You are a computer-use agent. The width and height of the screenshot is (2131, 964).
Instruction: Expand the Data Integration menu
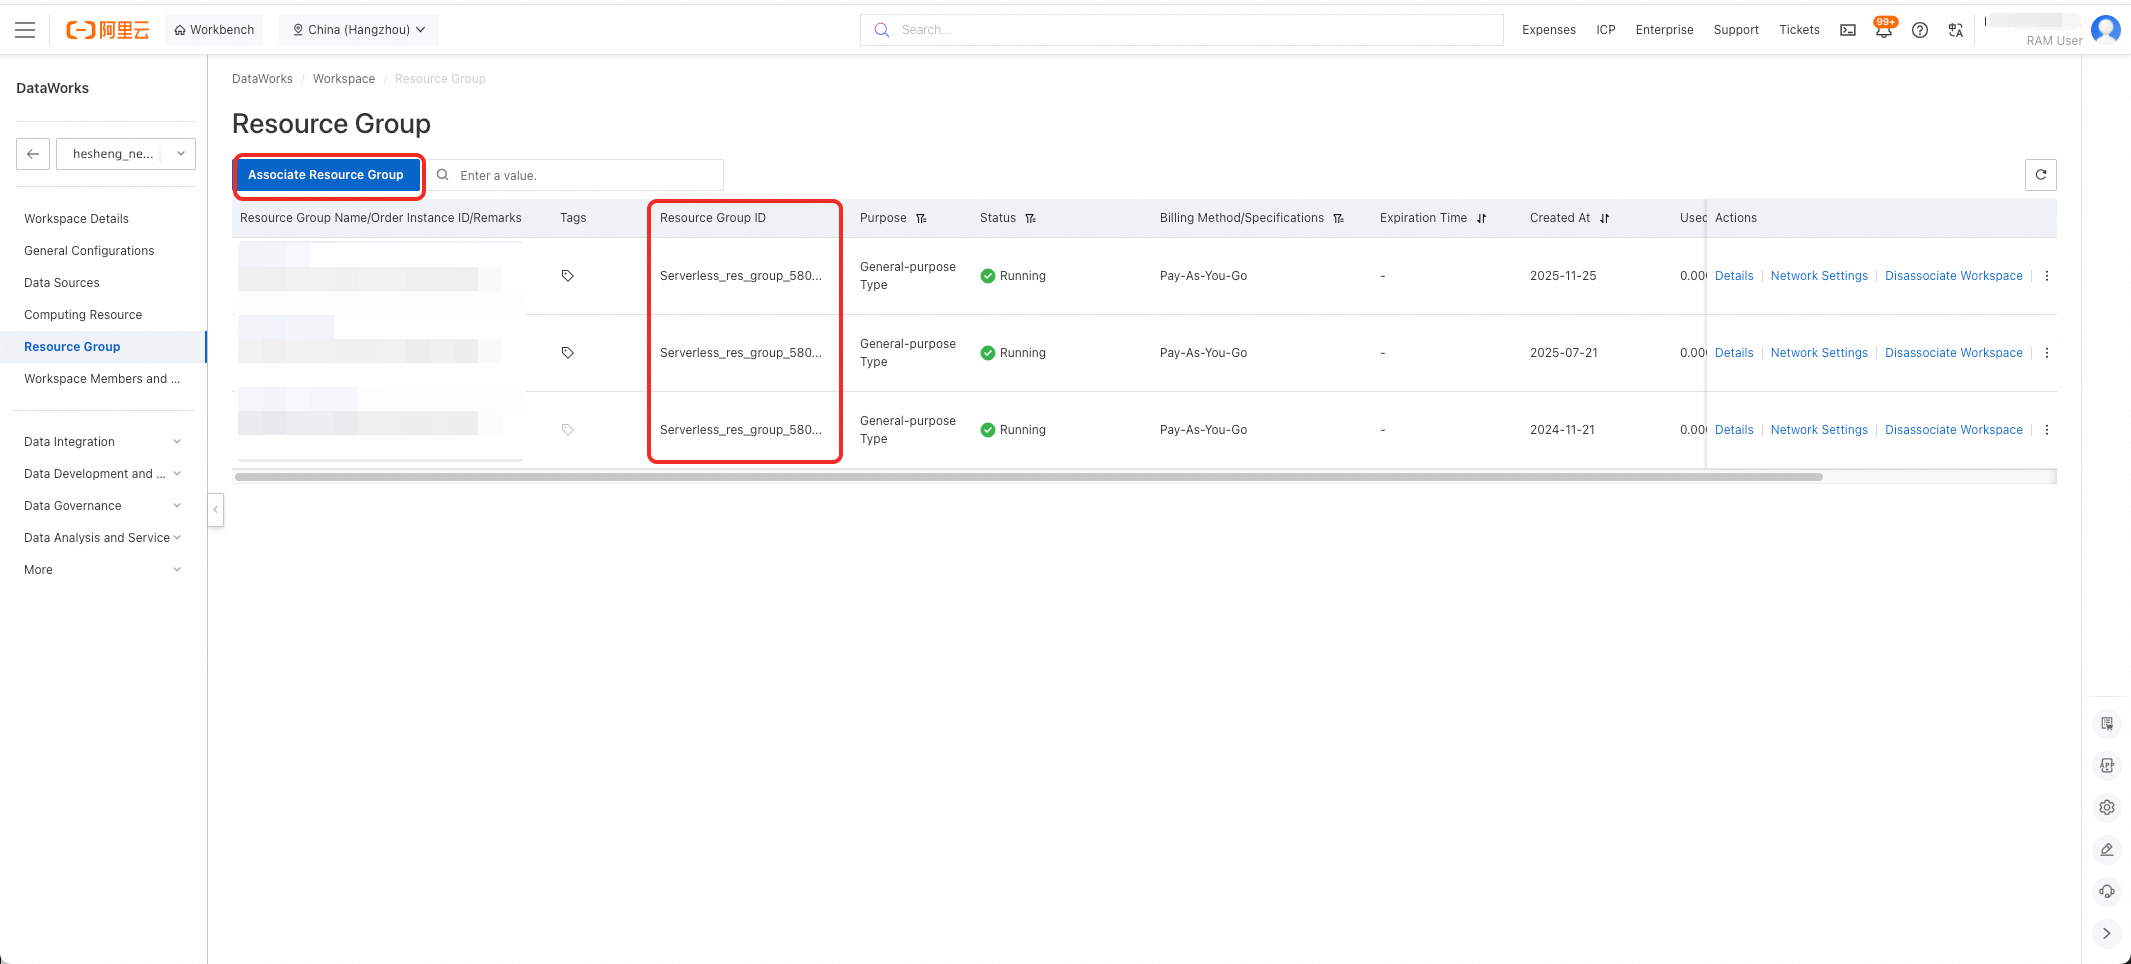coord(102,442)
